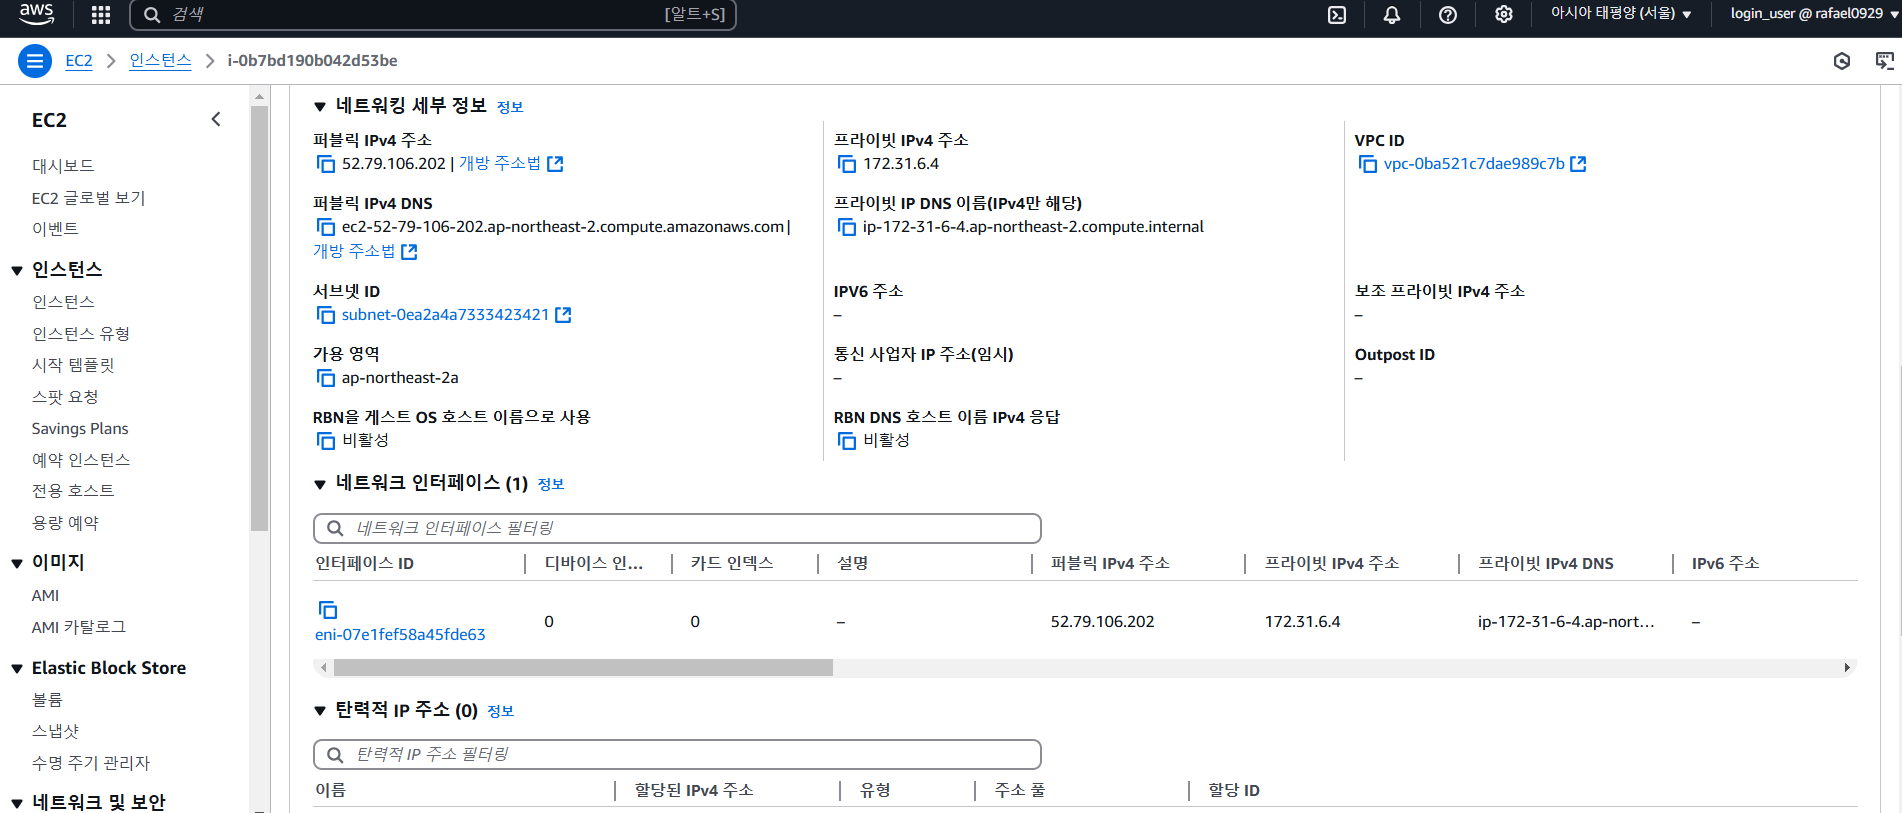
Task: Open the vpc-0ba521c7dae989c7b link
Action: (1474, 164)
